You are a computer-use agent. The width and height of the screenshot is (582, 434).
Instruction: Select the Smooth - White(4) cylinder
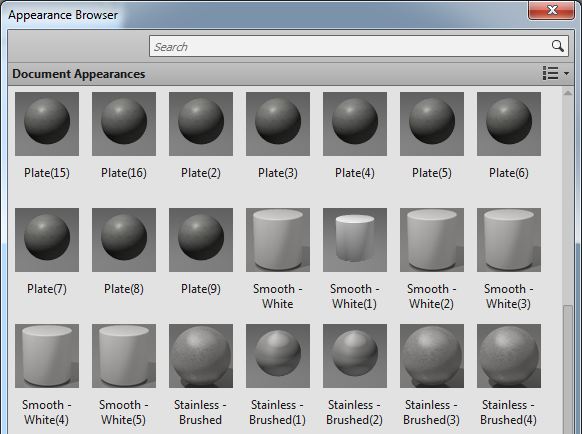pos(47,356)
